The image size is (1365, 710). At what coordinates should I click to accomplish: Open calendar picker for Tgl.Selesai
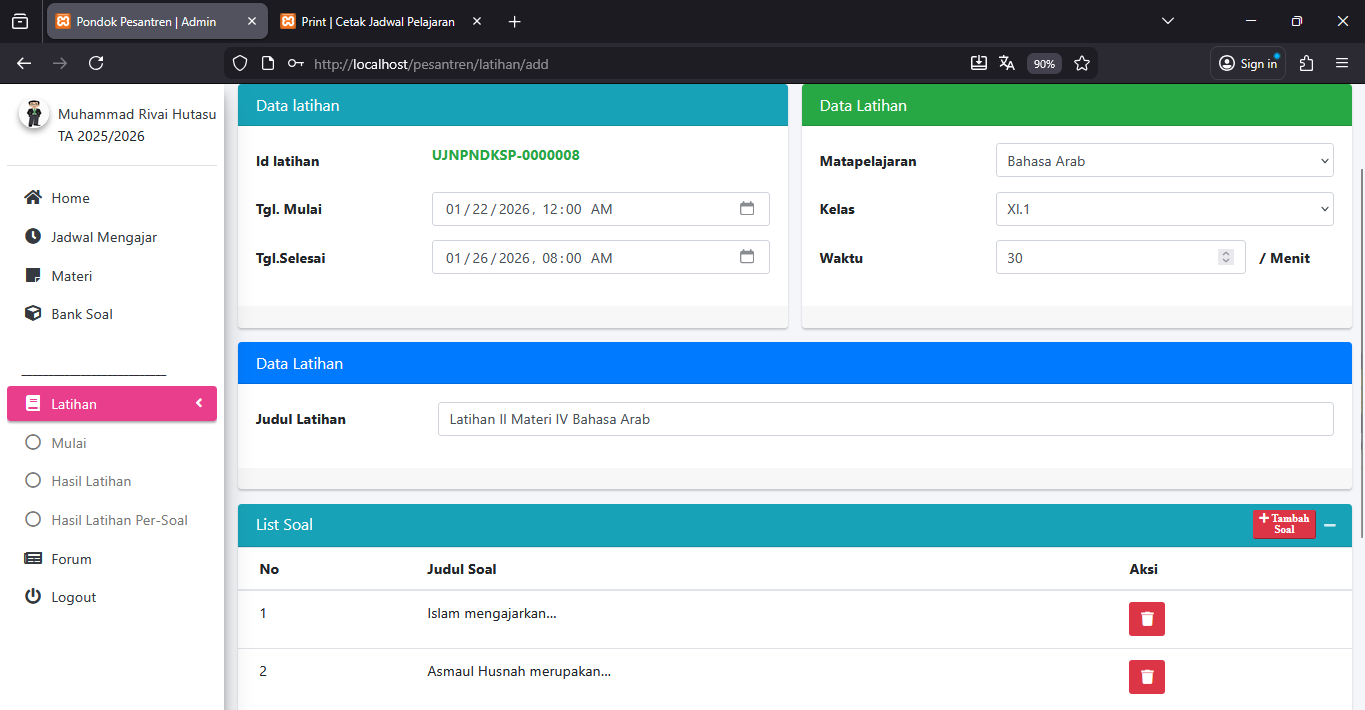[x=747, y=257]
